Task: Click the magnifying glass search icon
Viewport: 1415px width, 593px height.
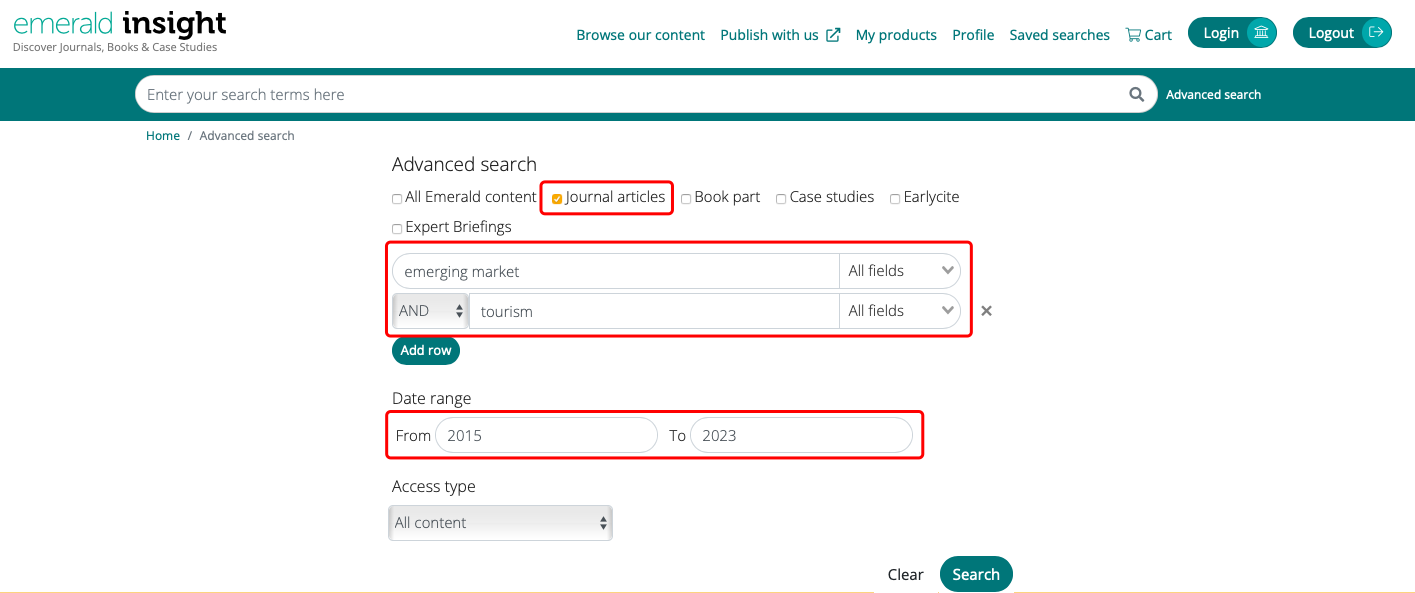Action: point(1136,94)
